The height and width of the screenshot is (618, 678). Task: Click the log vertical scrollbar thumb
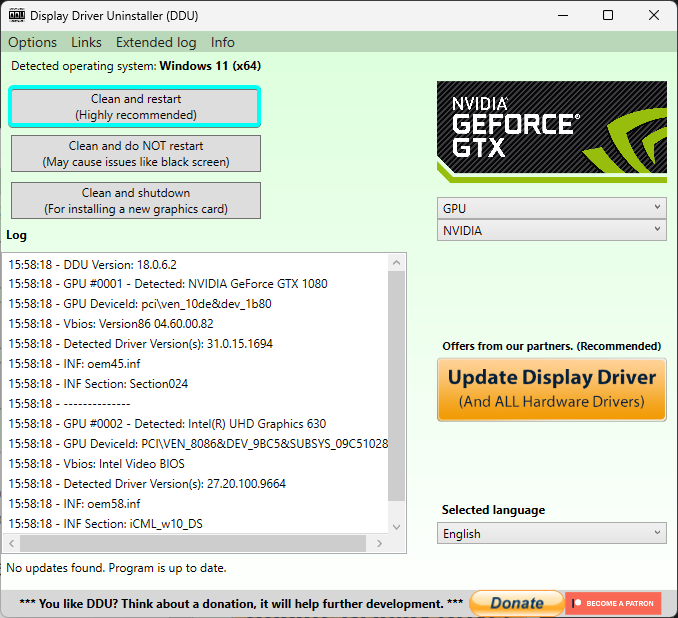tap(397, 386)
